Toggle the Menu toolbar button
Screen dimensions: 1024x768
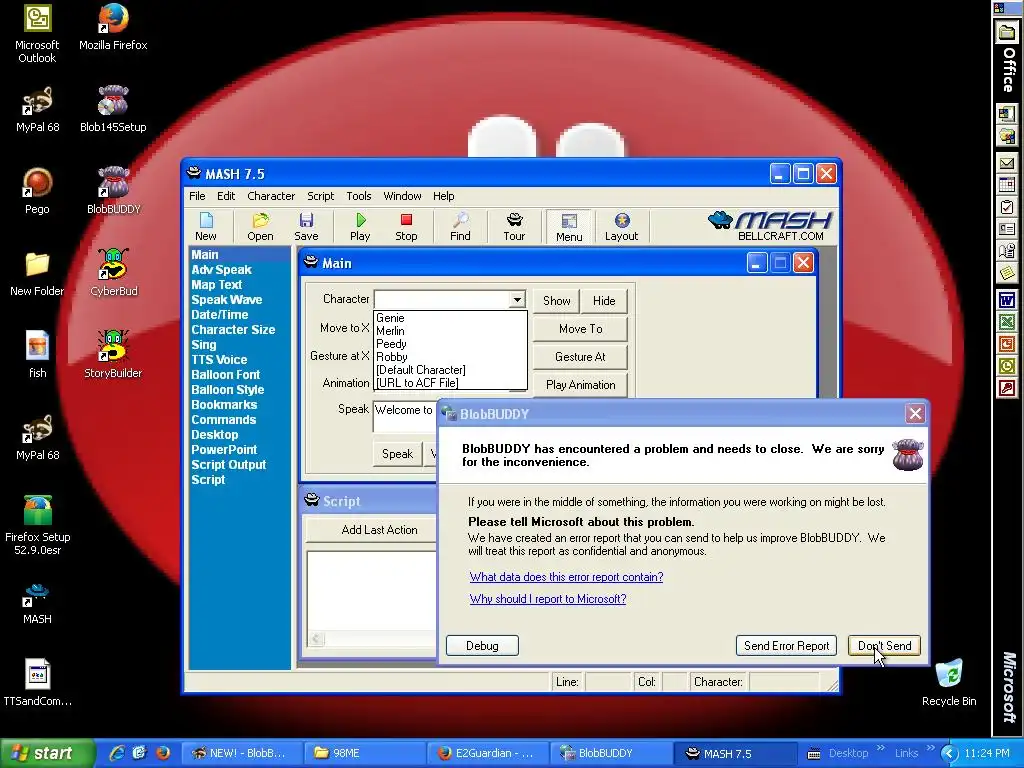tap(569, 227)
